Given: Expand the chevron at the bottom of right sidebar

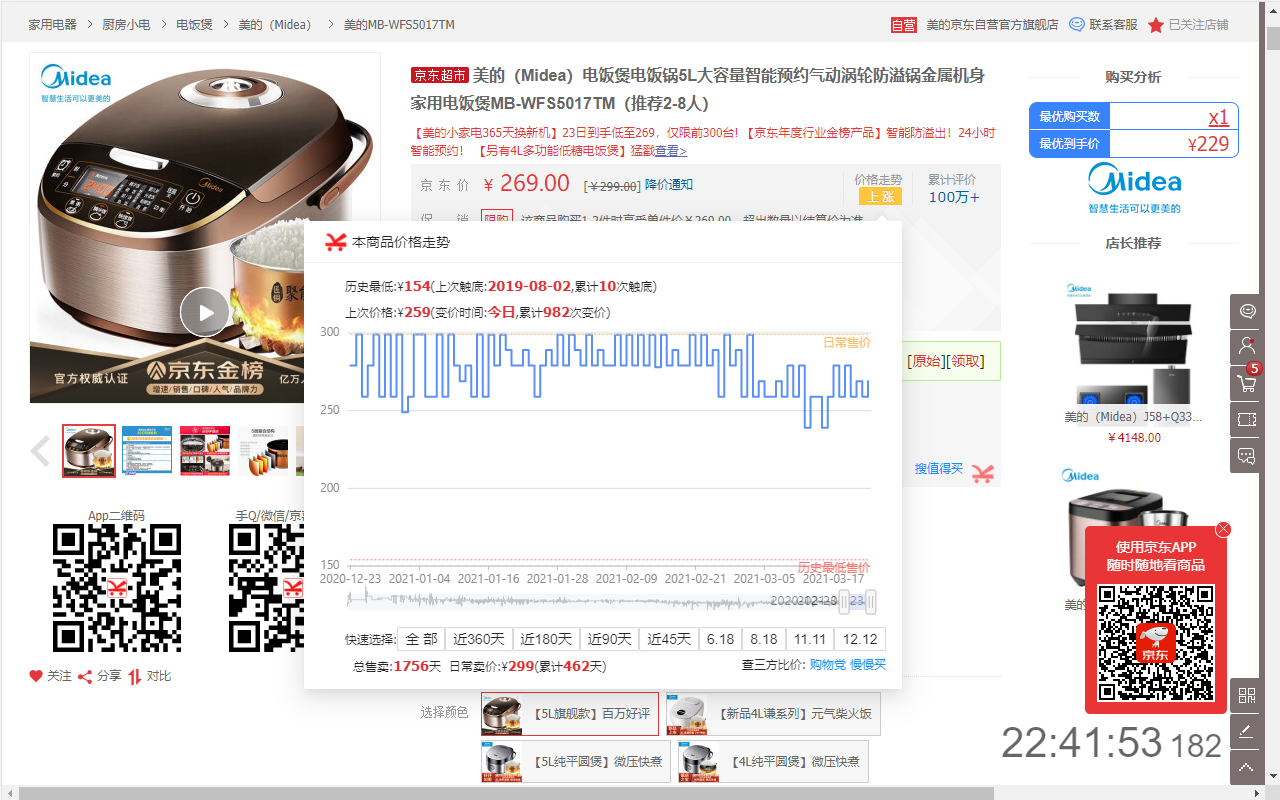Looking at the screenshot, I should 1245,766.
